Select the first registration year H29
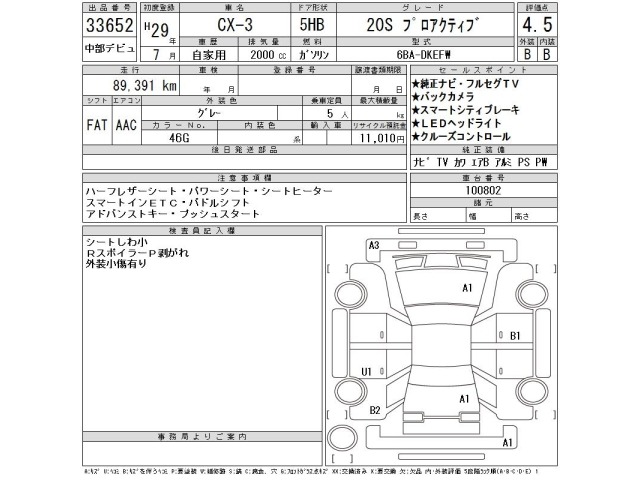The width and height of the screenshot is (640, 480). pos(157,29)
